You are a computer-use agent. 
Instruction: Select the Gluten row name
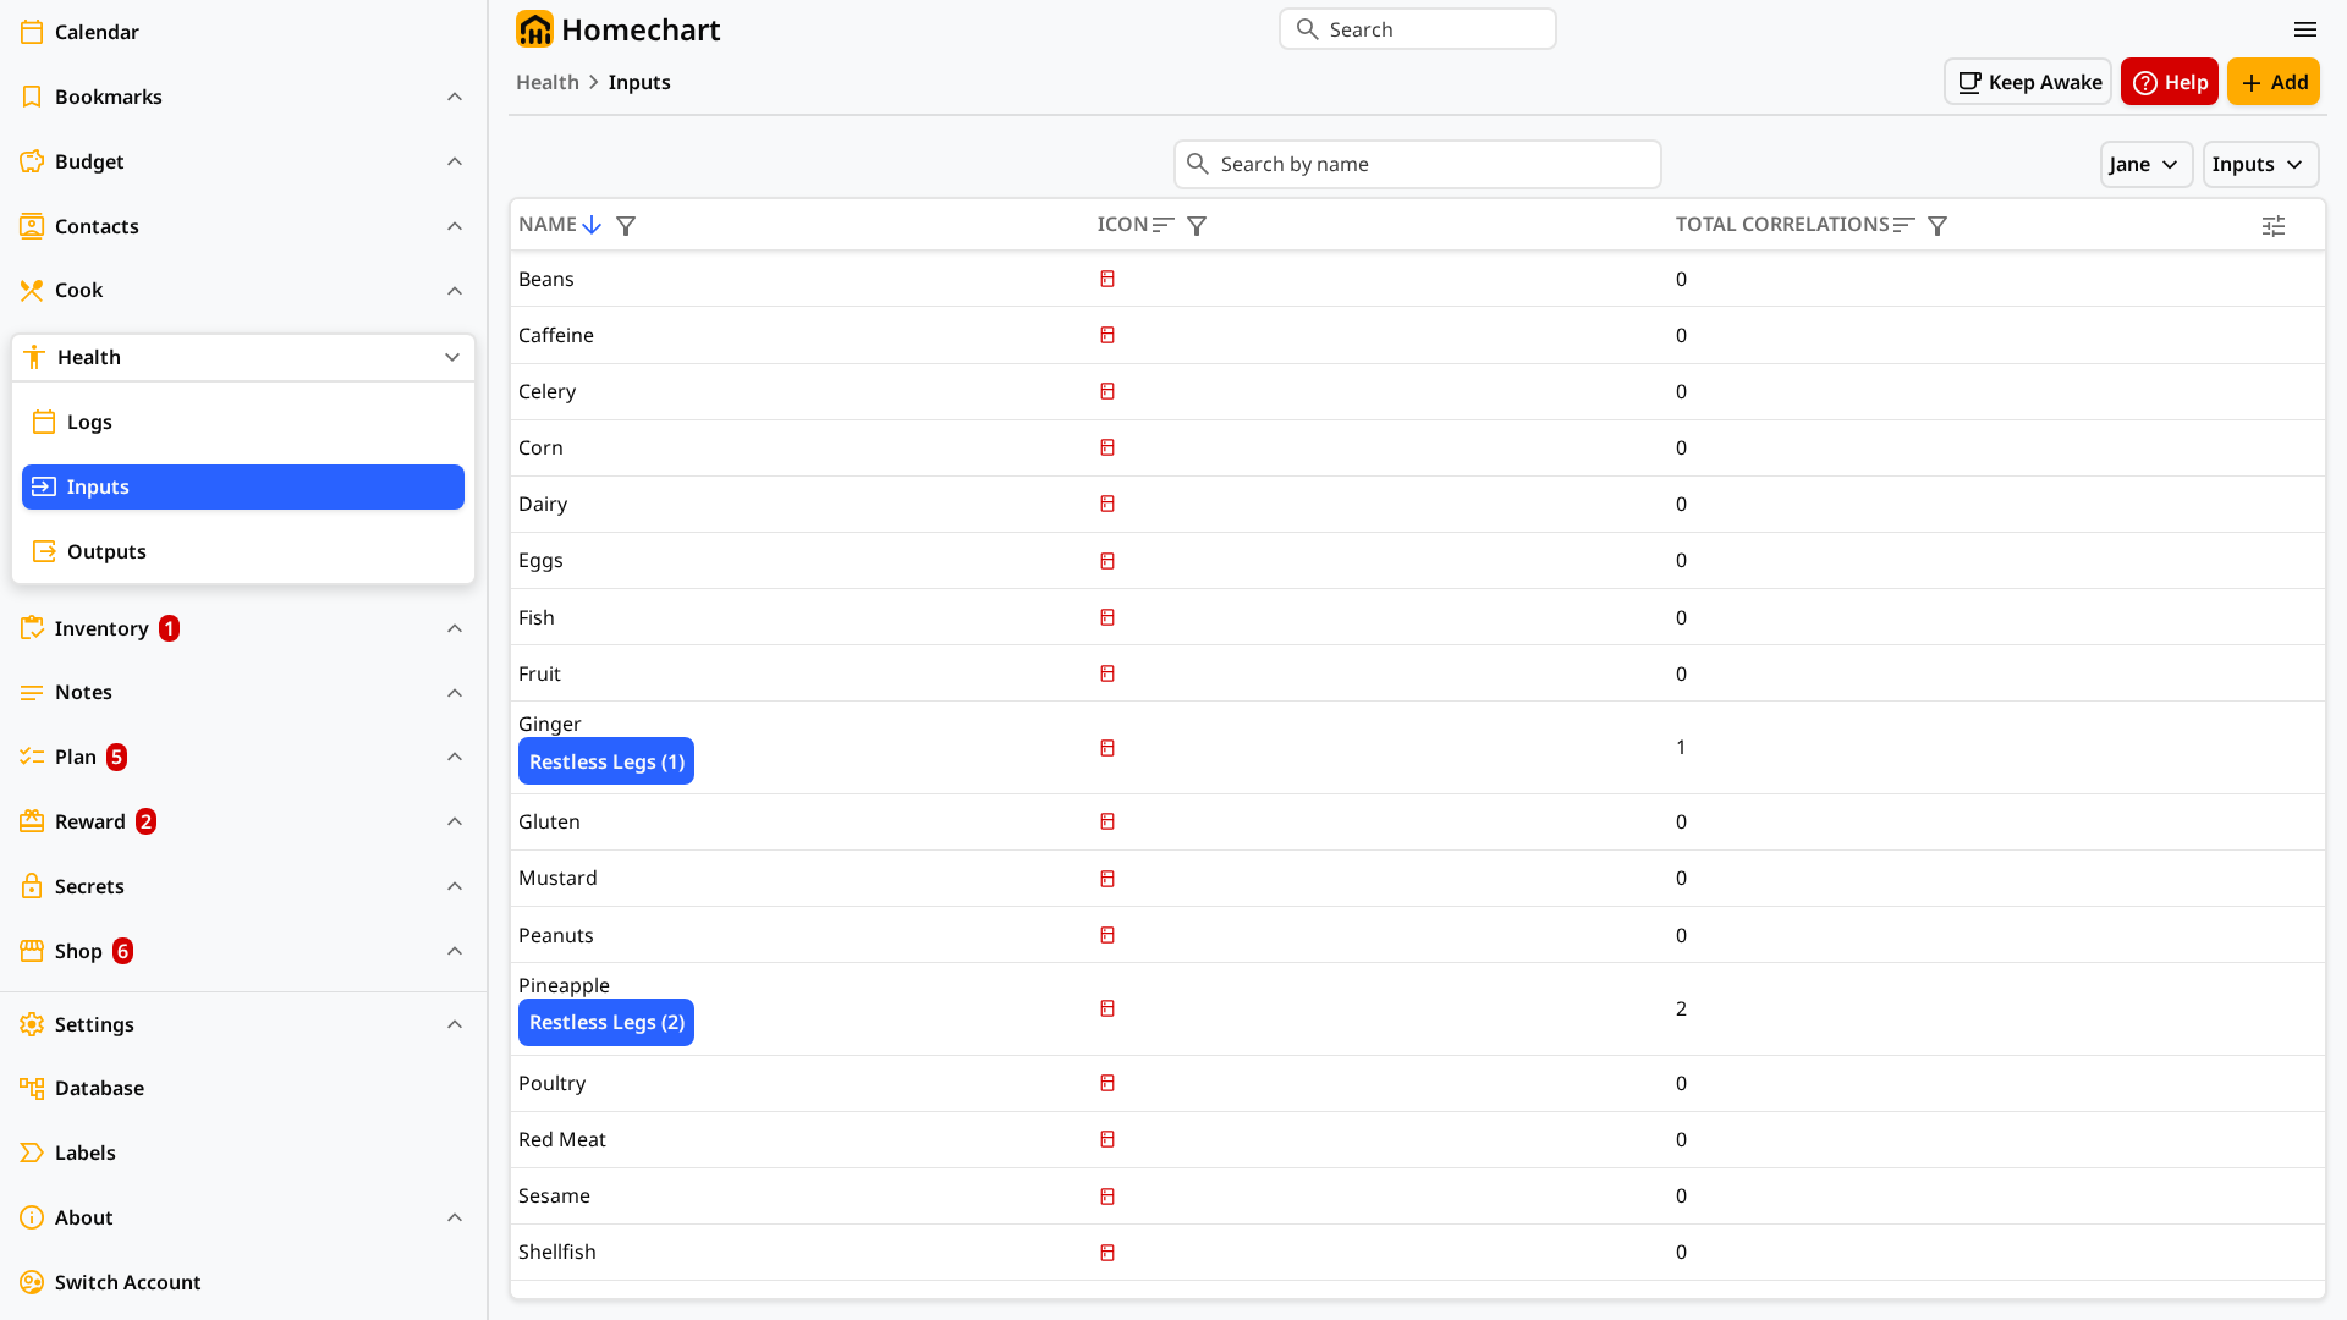pos(549,822)
